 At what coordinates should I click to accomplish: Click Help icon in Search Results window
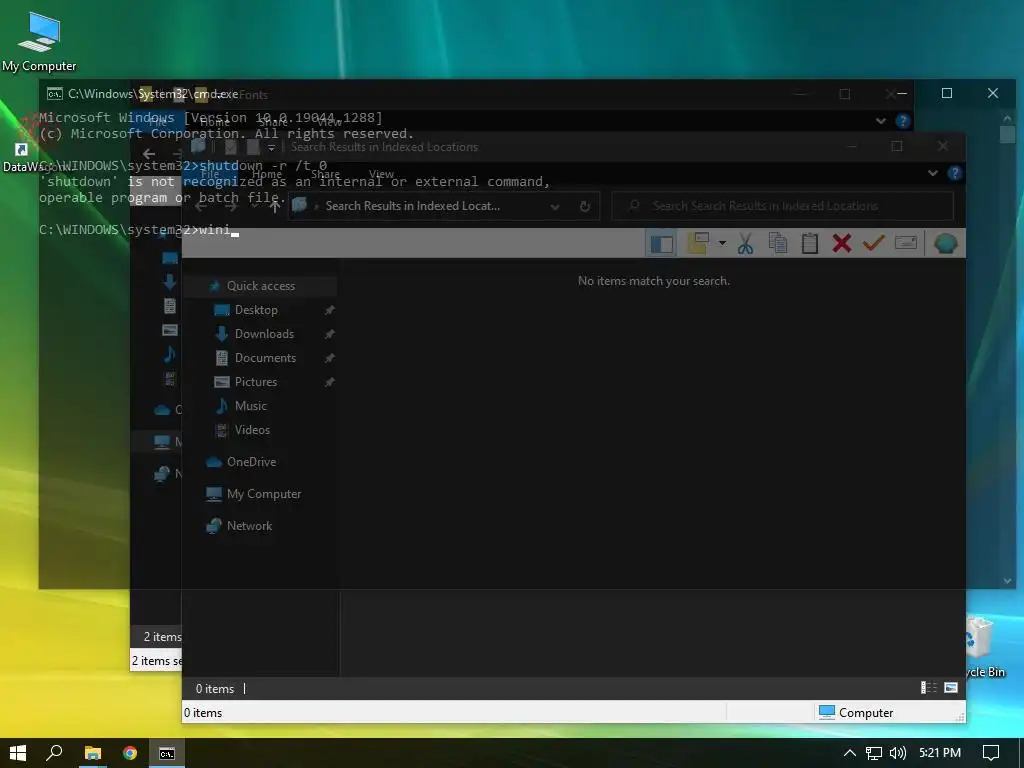click(x=954, y=173)
